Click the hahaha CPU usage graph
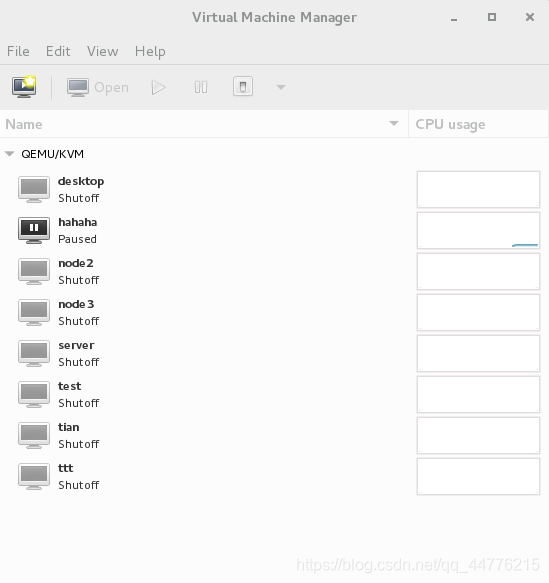549x583 pixels. point(478,231)
